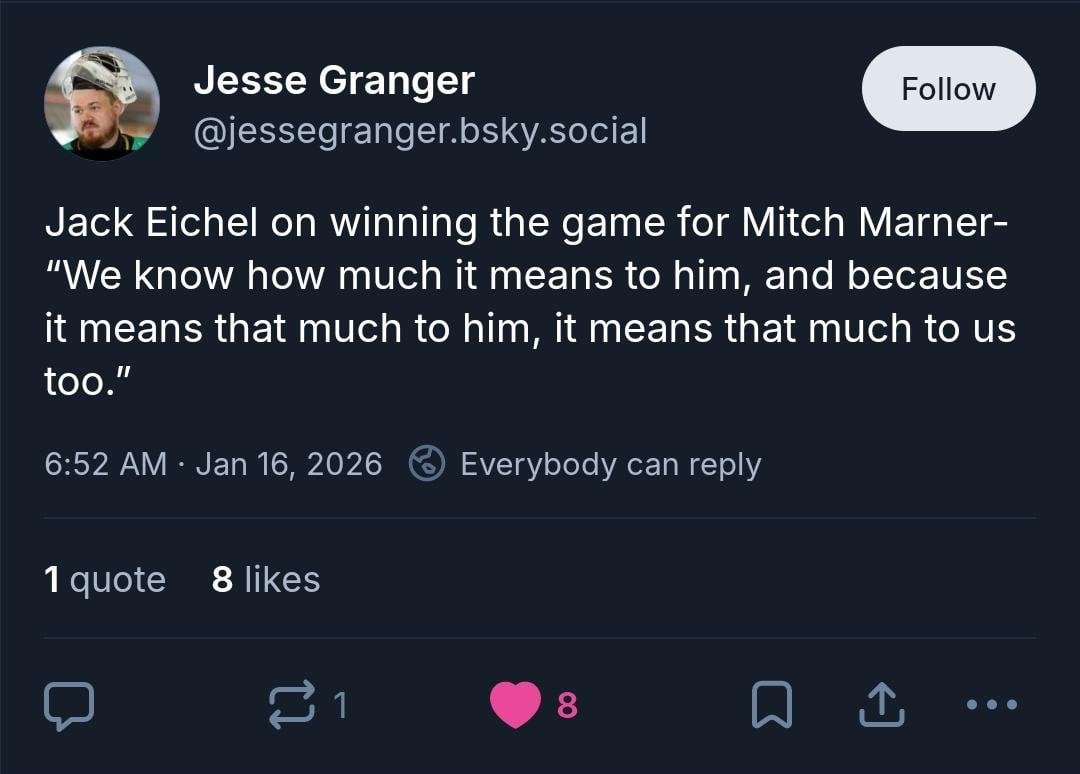
Task: Click the Jan 16, 2026 post date
Action: tap(289, 464)
